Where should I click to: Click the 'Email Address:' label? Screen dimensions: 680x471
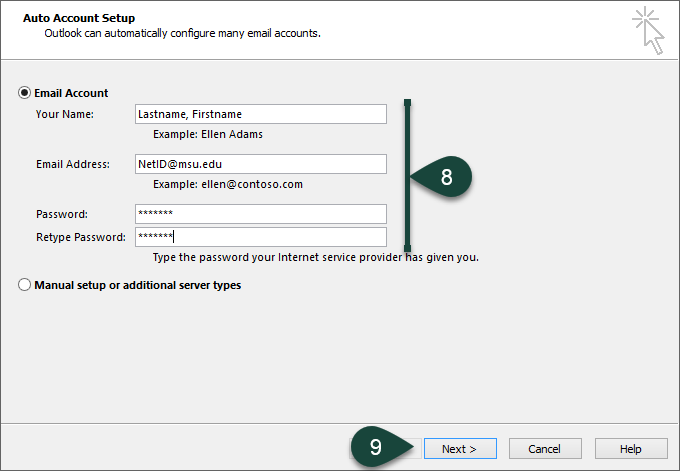[72, 164]
